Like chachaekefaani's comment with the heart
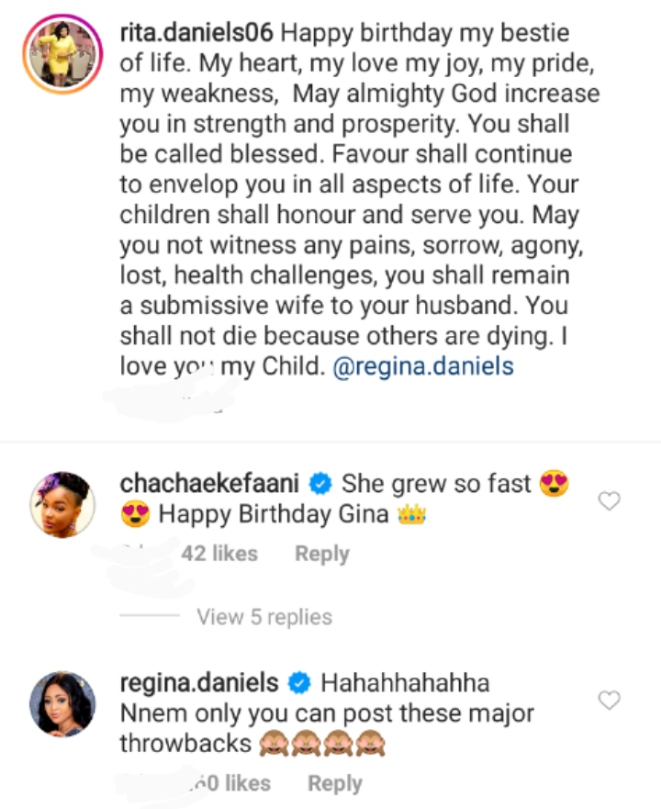Image resolution: width=661 pixels, height=809 pixels. (x=609, y=500)
